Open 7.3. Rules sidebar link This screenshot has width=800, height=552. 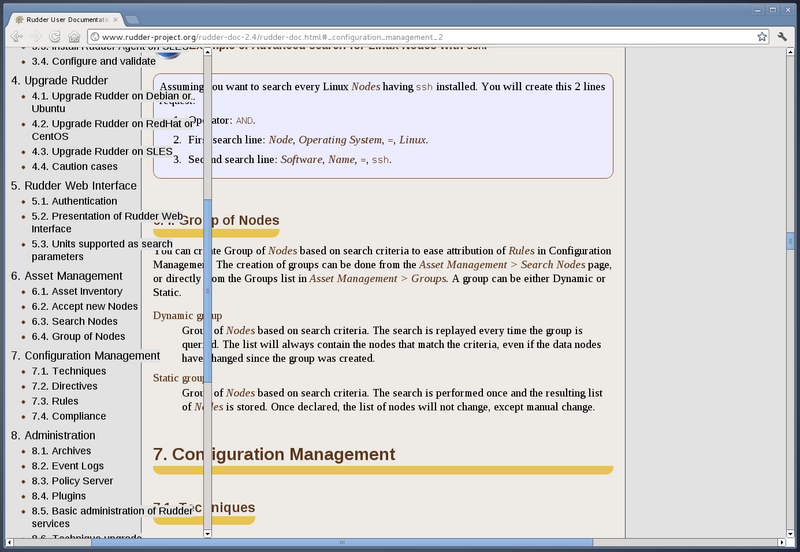(55, 401)
